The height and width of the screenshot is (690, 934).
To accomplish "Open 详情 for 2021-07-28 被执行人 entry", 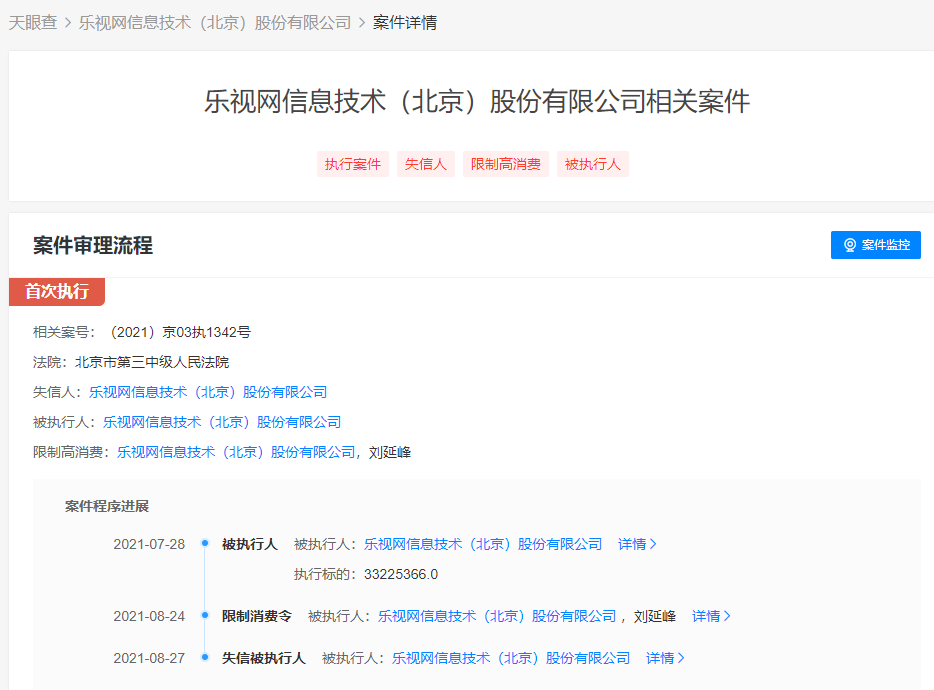I will [x=637, y=544].
